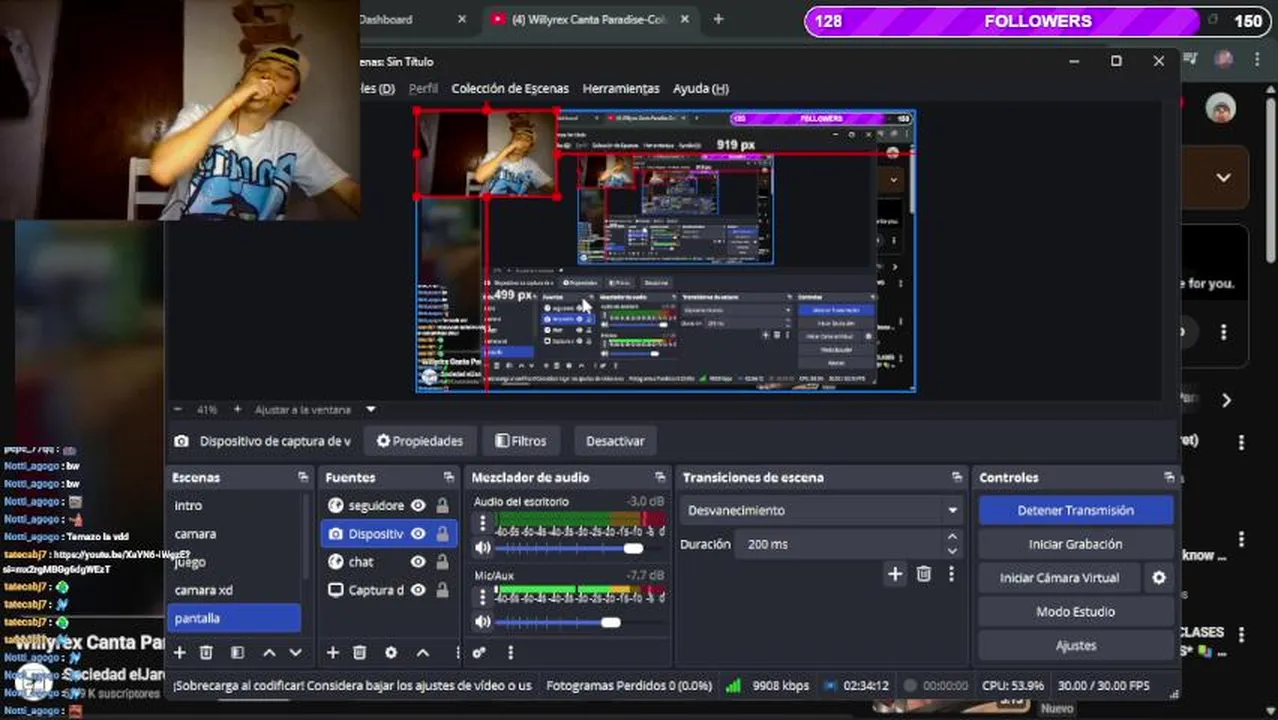Toggle lock on seguidore source
Screen dimensions: 1278x720
442,506
